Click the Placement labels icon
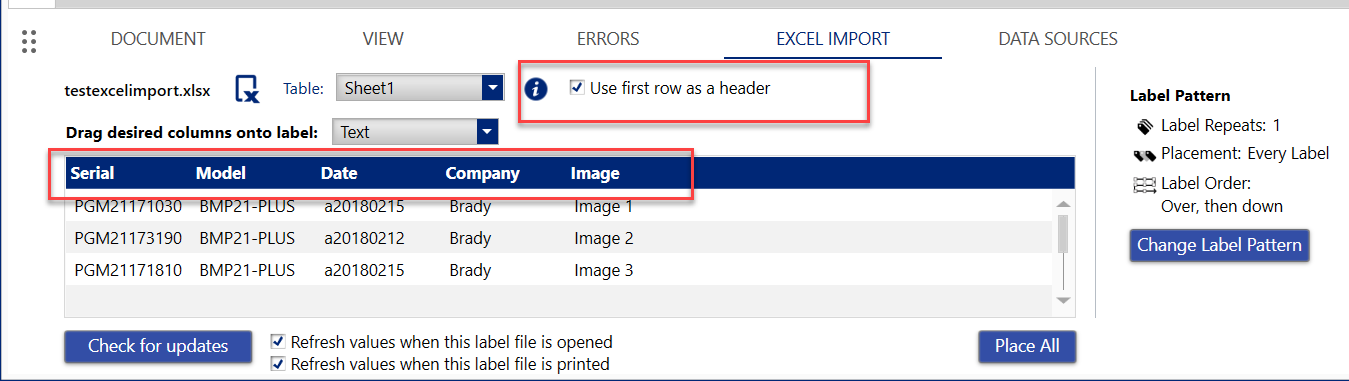This screenshot has width=1349, height=381. point(1145,154)
